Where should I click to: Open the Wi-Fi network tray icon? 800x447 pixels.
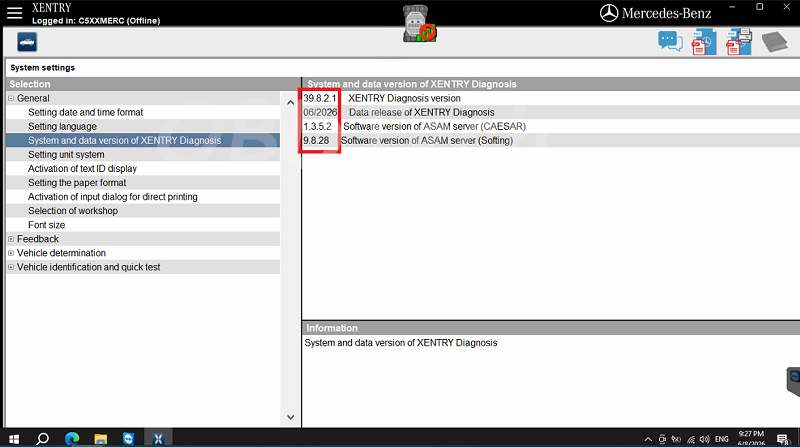(691, 439)
